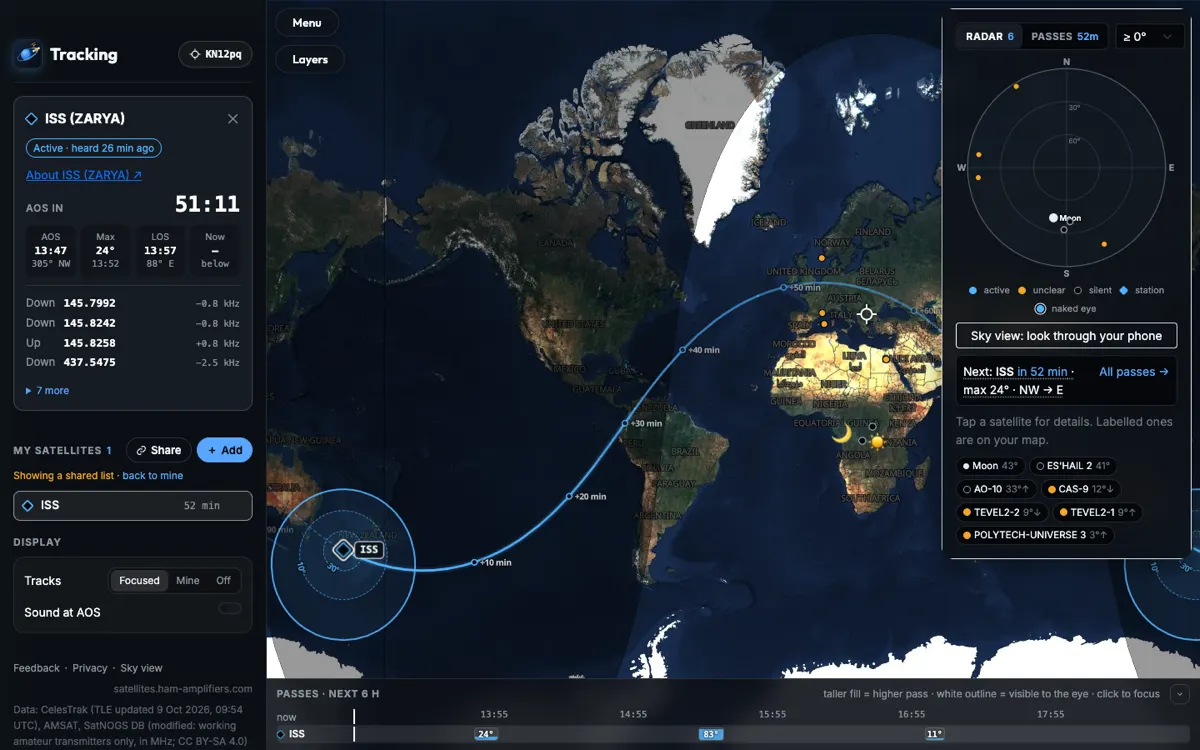Click the Share satellites button

click(159, 450)
